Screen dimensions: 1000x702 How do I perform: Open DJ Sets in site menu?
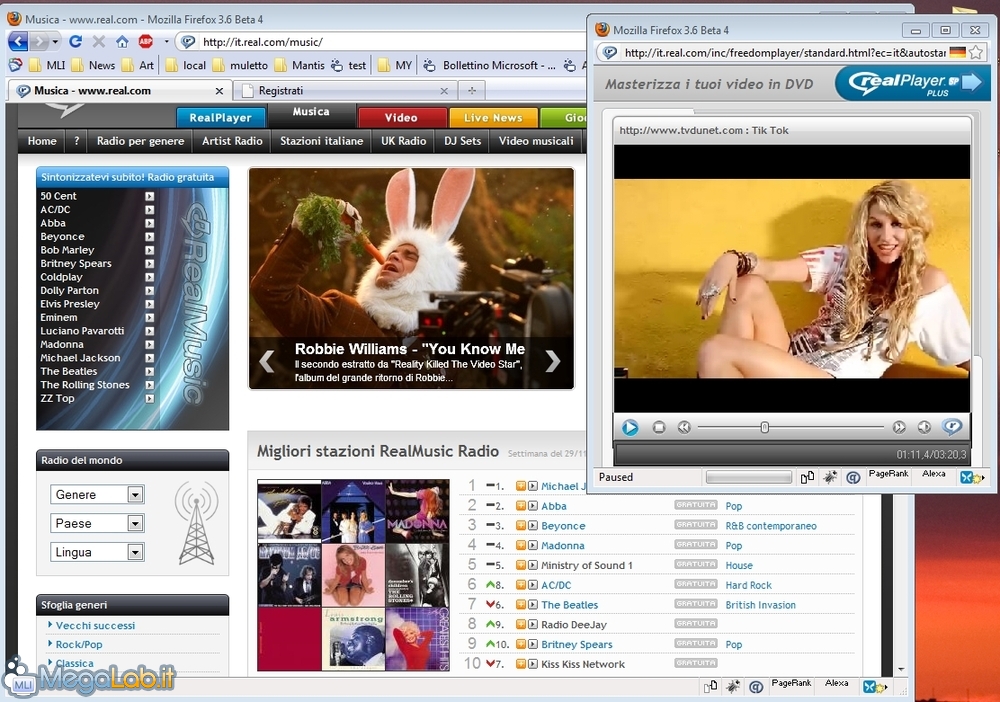462,141
